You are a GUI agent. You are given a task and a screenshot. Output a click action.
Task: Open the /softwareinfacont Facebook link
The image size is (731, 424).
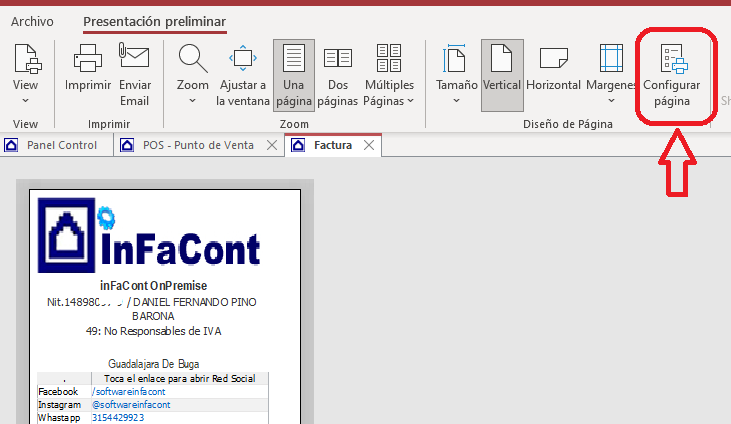pyautogui.click(x=129, y=391)
